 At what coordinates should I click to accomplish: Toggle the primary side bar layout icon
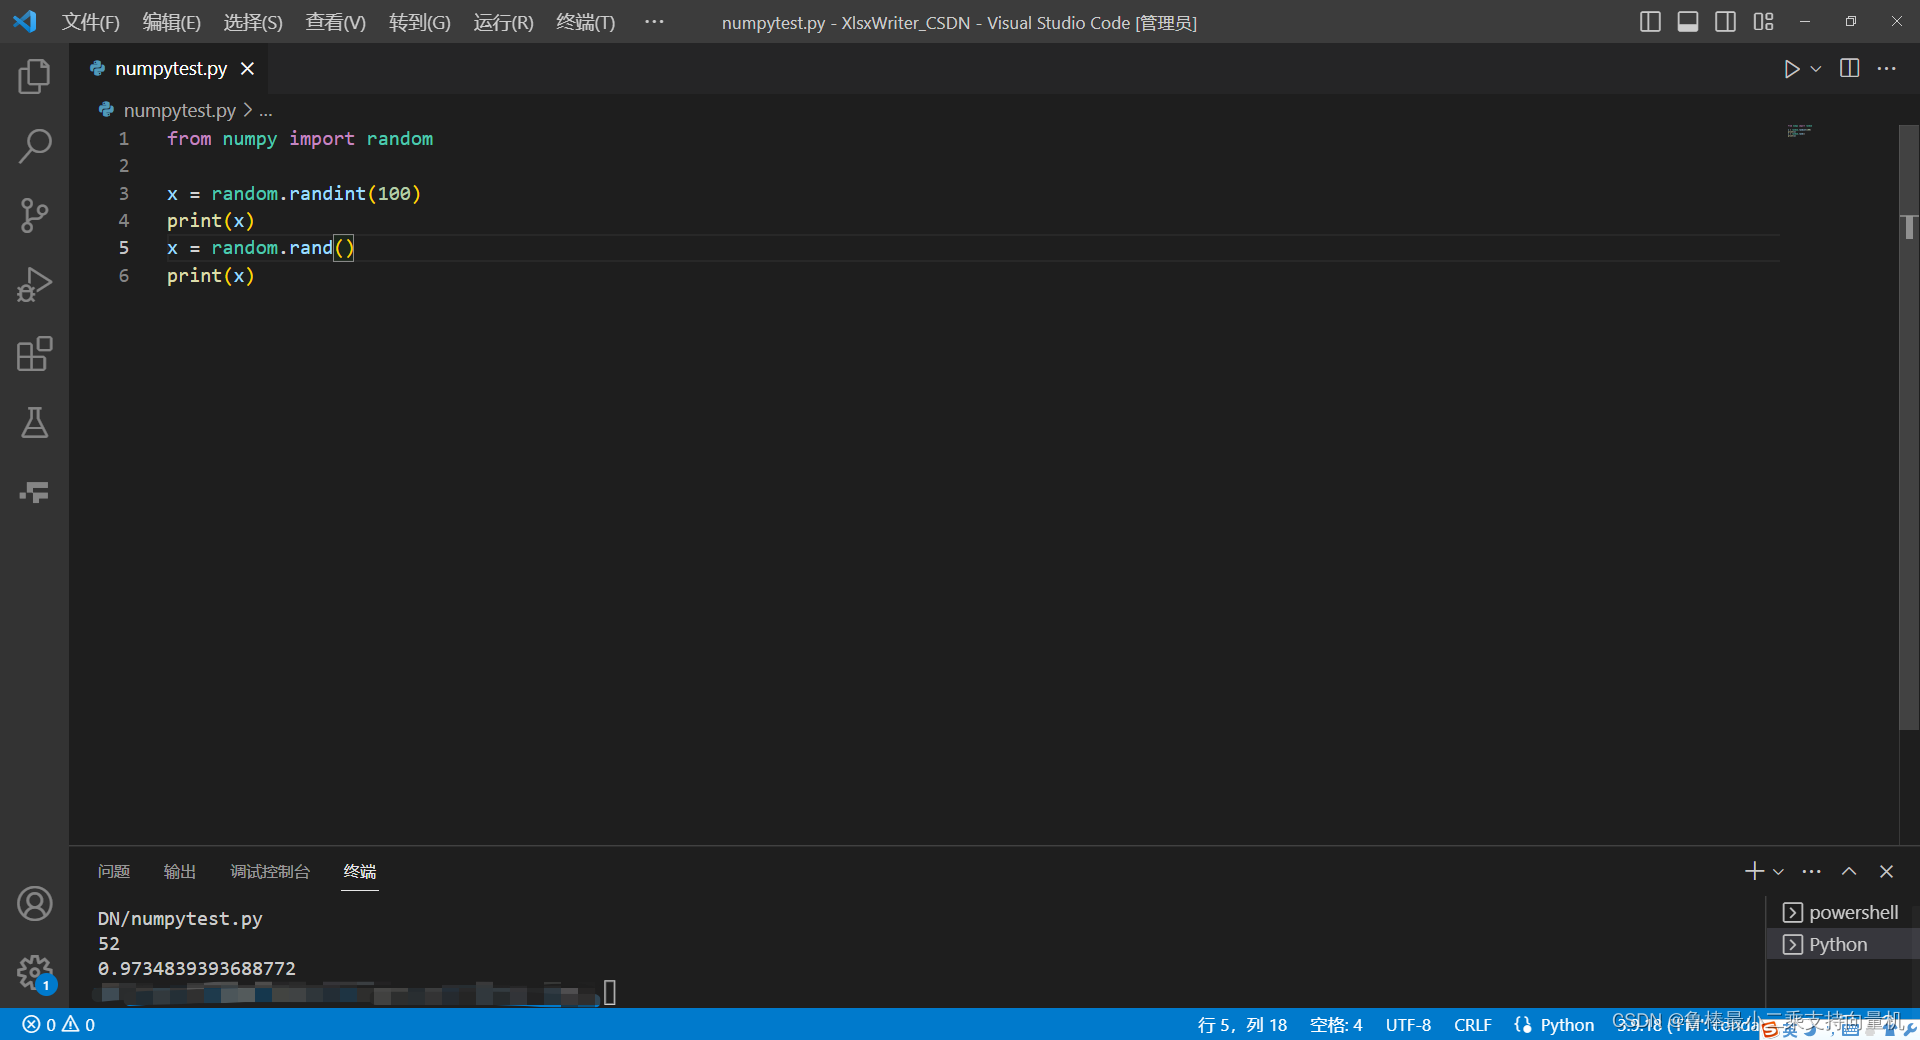(x=1650, y=21)
